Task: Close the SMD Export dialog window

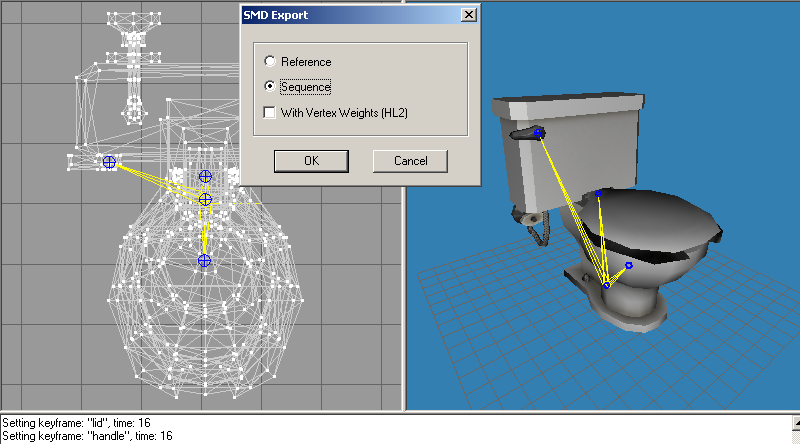Action: coord(468,15)
